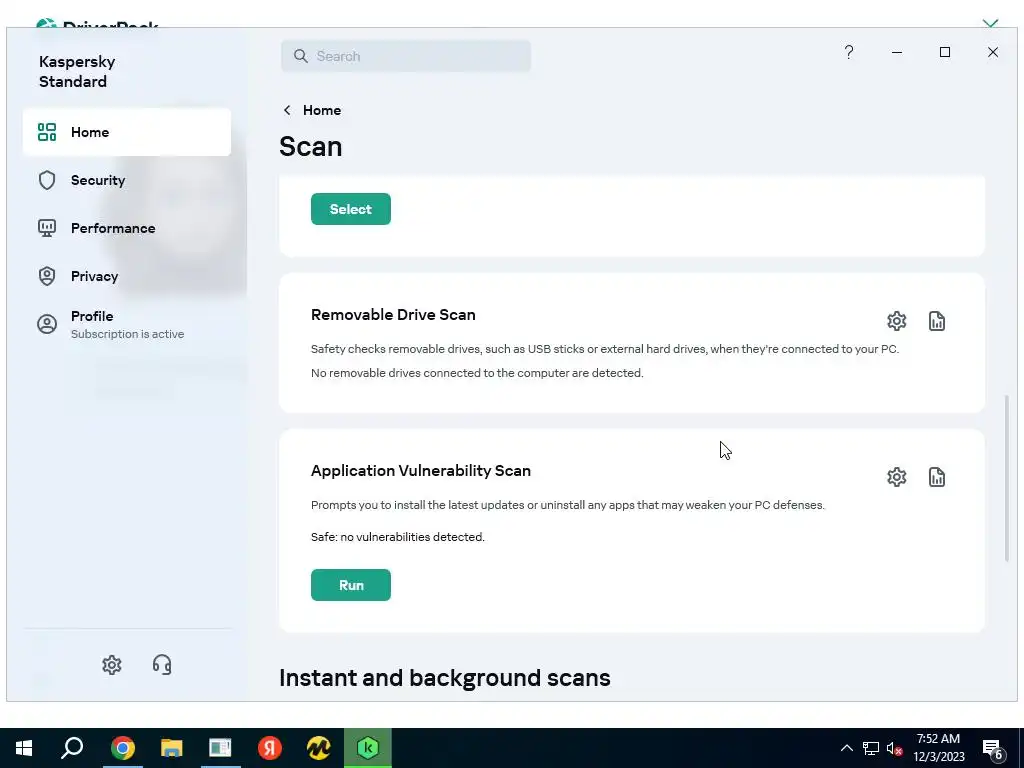
Task: Close the Kaspersky window
Action: tap(993, 52)
